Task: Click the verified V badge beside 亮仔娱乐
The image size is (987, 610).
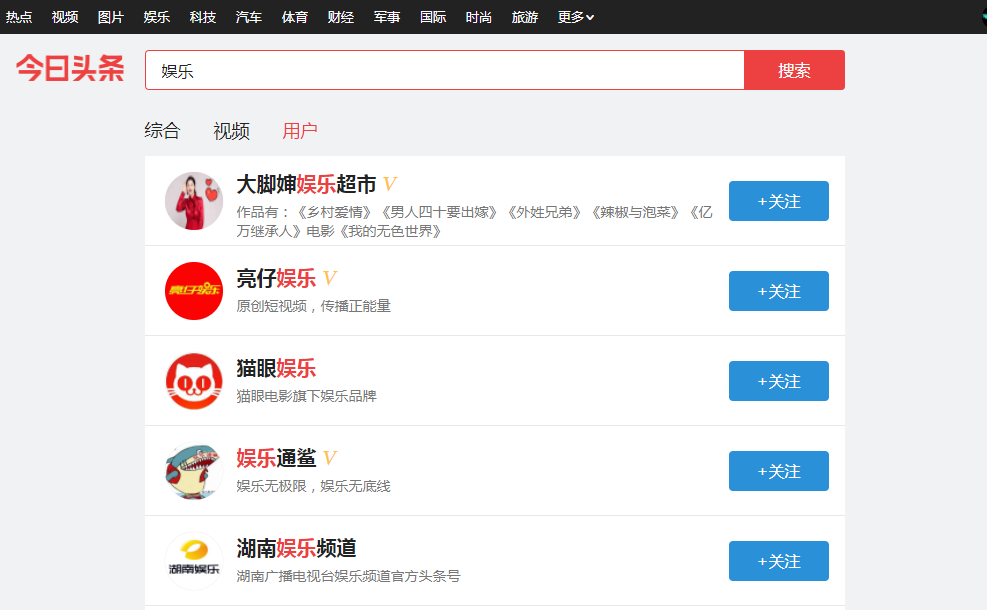Action: pos(330,278)
